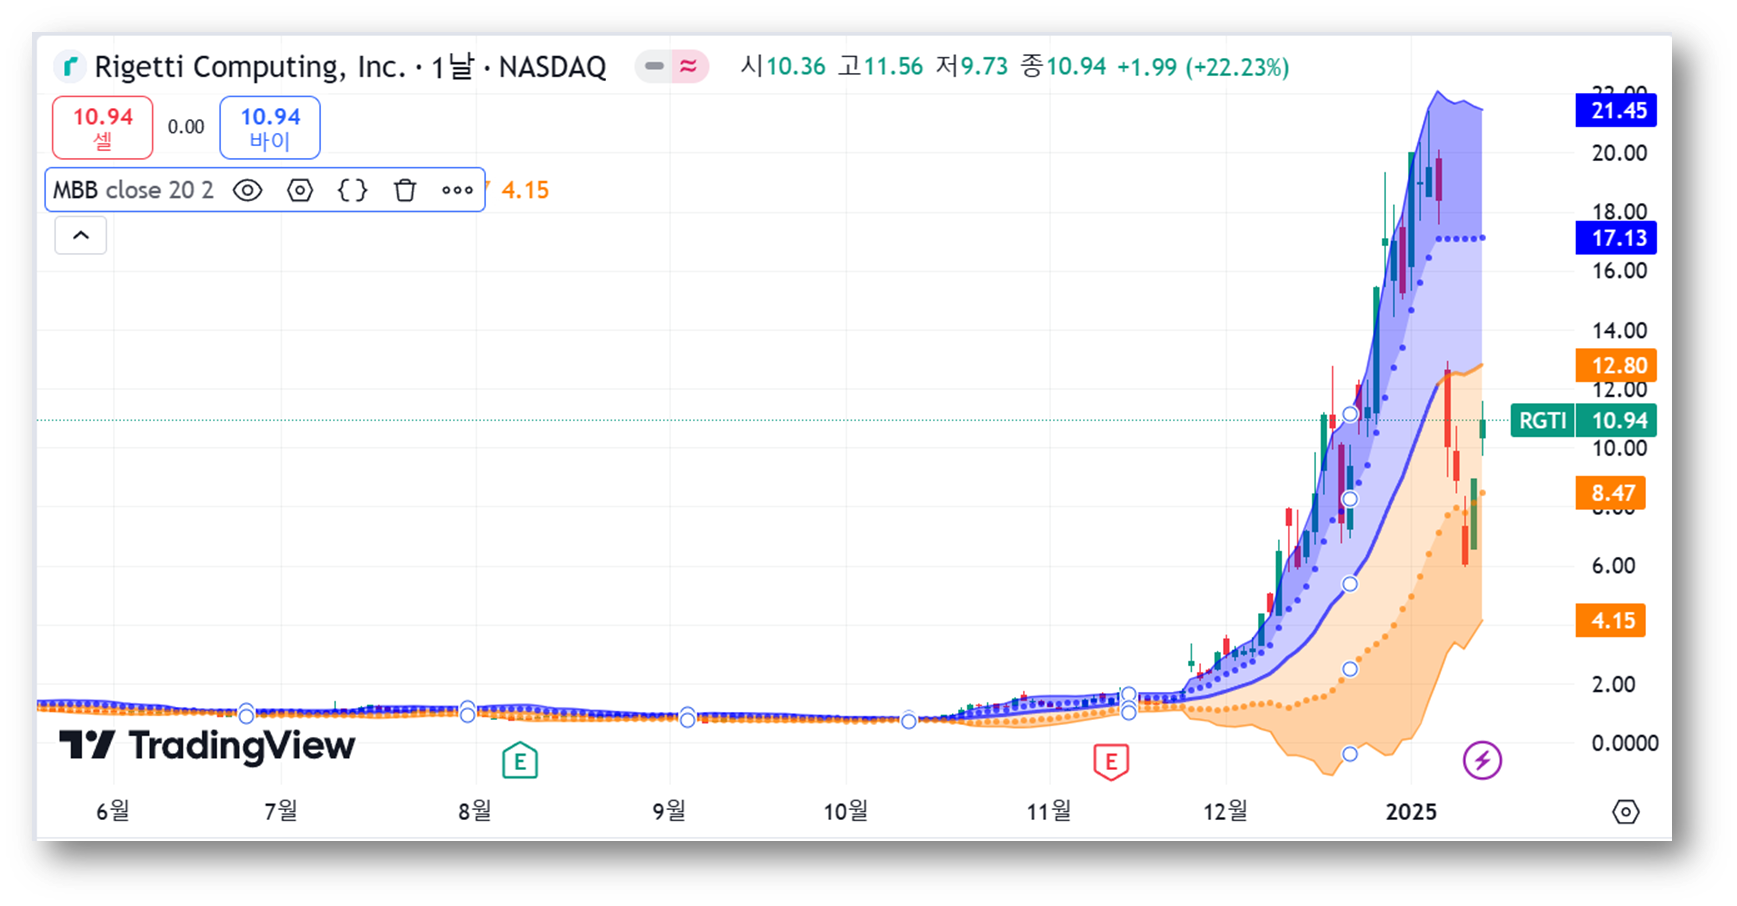
Task: Click the blue 10.94 buy button
Action: [x=270, y=128]
